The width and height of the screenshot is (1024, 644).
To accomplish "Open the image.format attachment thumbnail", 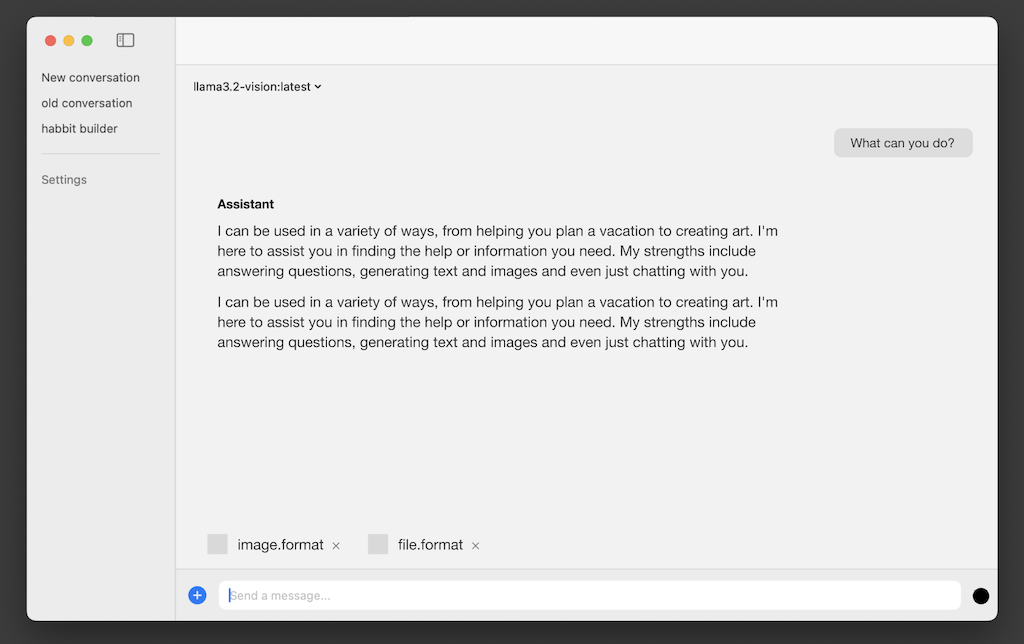I will (217, 544).
